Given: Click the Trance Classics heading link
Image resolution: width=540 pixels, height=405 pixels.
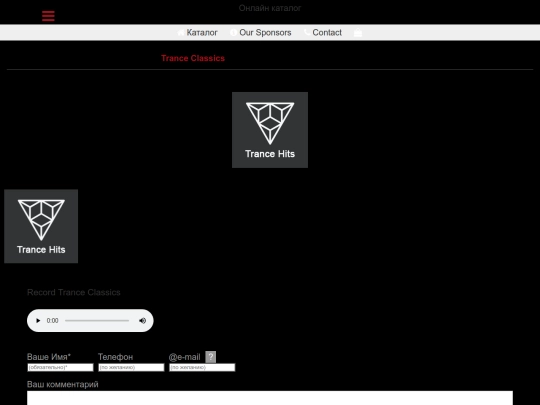Looking at the screenshot, I should point(193,58).
